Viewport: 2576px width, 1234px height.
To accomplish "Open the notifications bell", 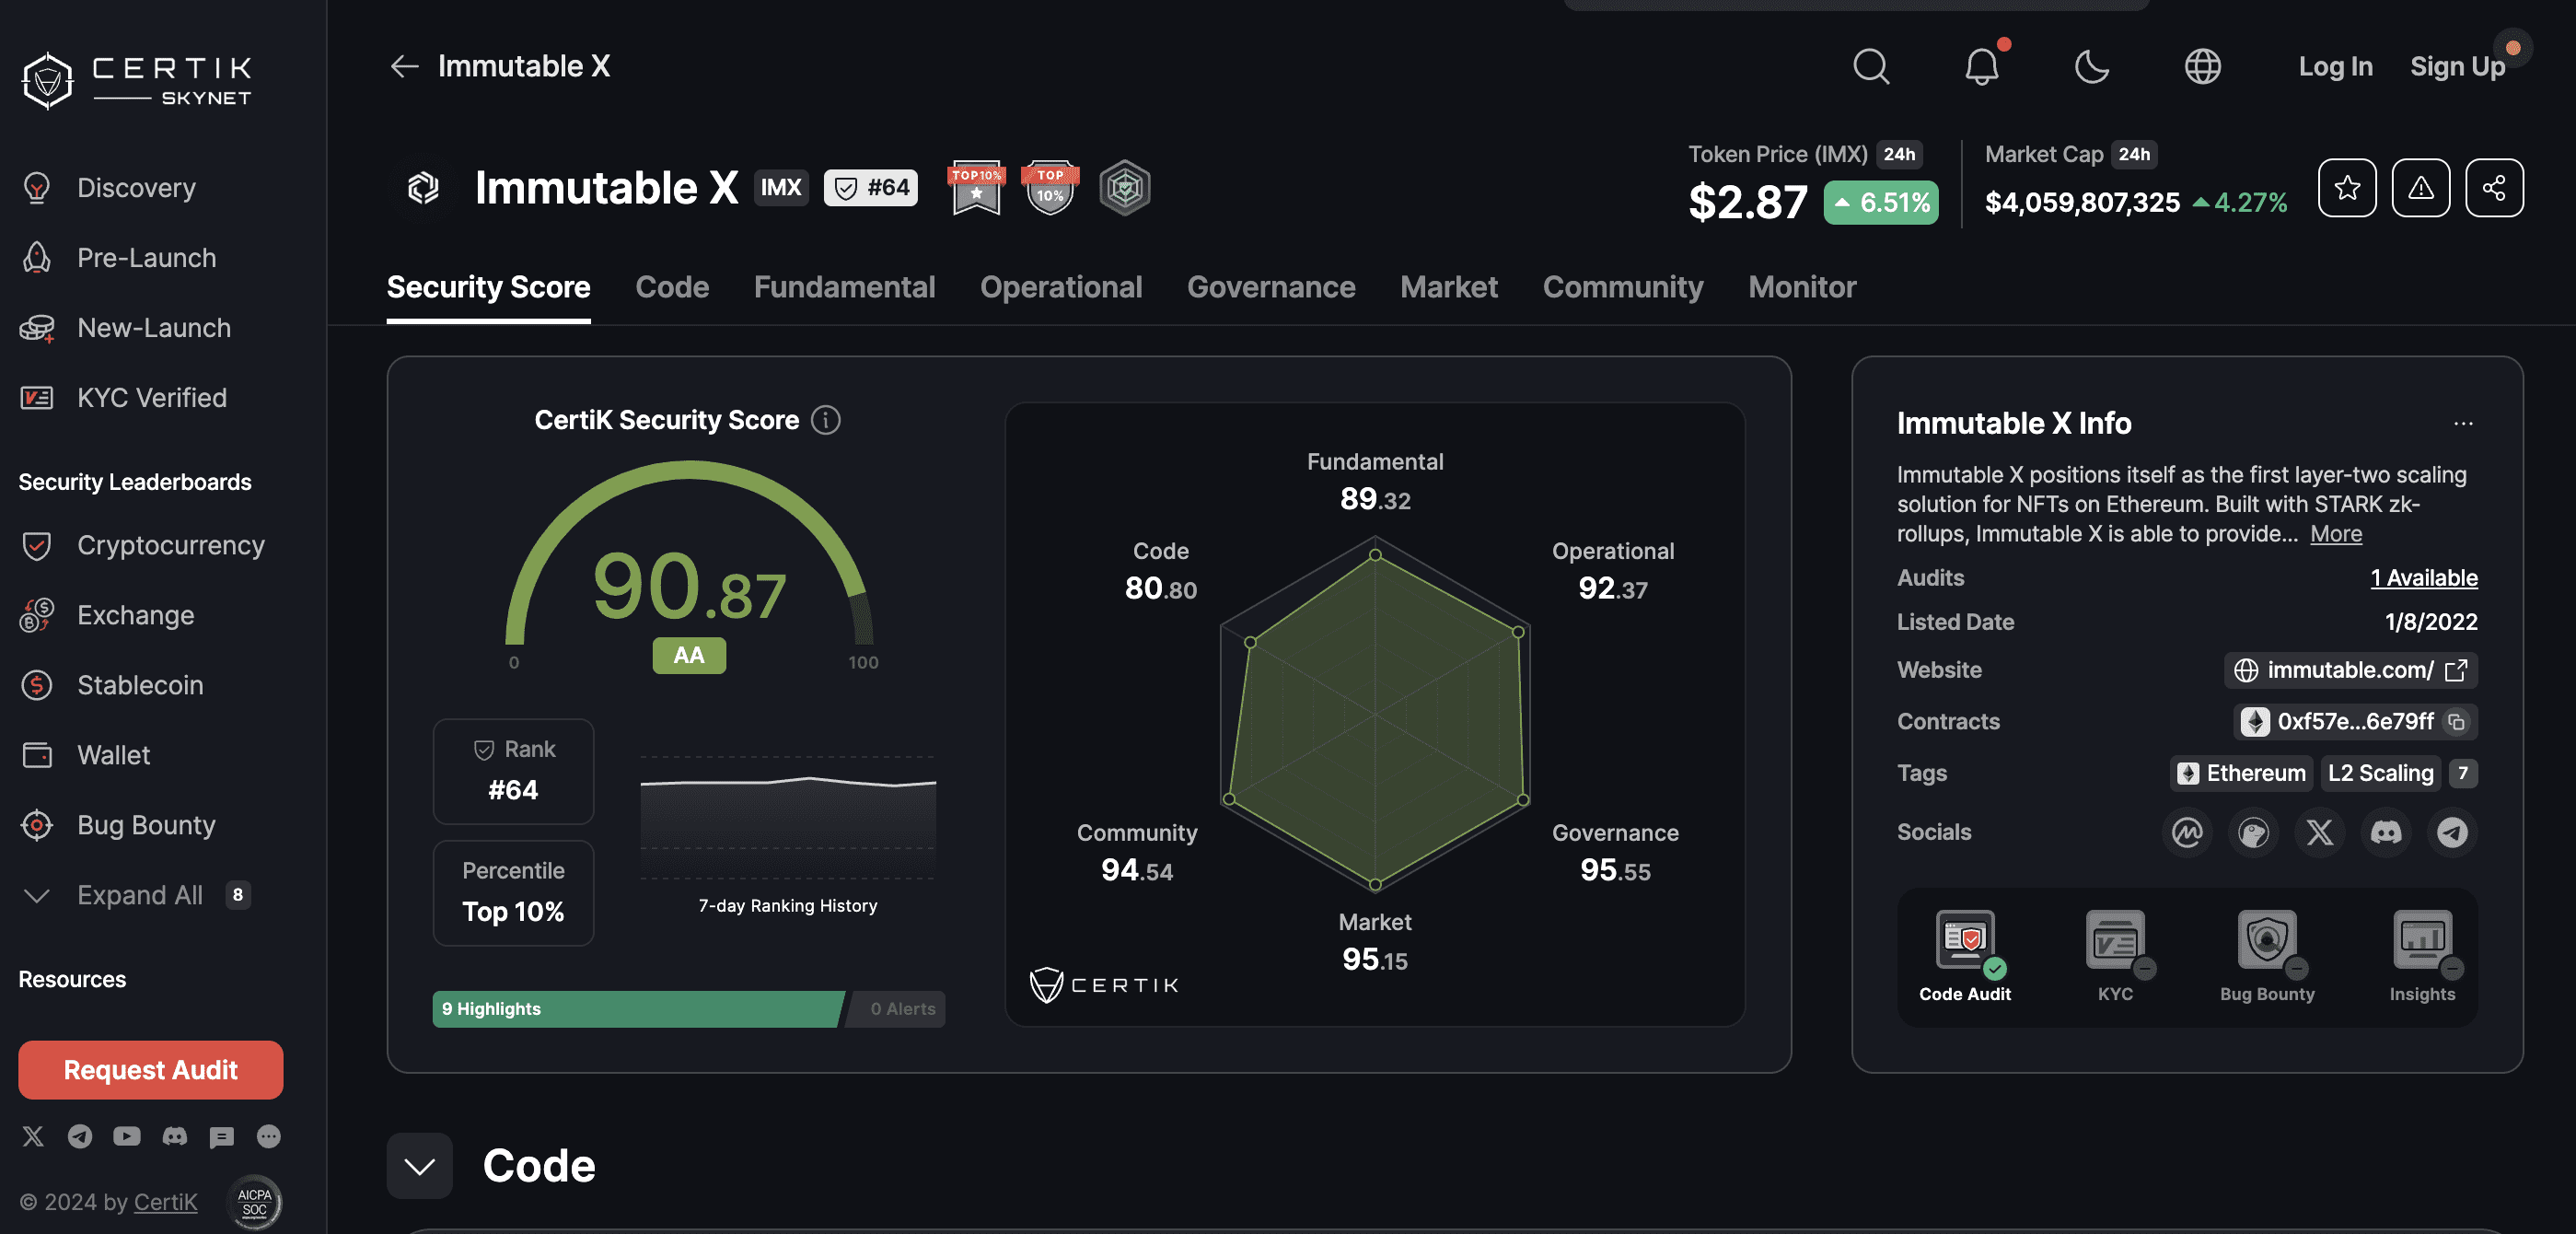I will pos(1981,67).
